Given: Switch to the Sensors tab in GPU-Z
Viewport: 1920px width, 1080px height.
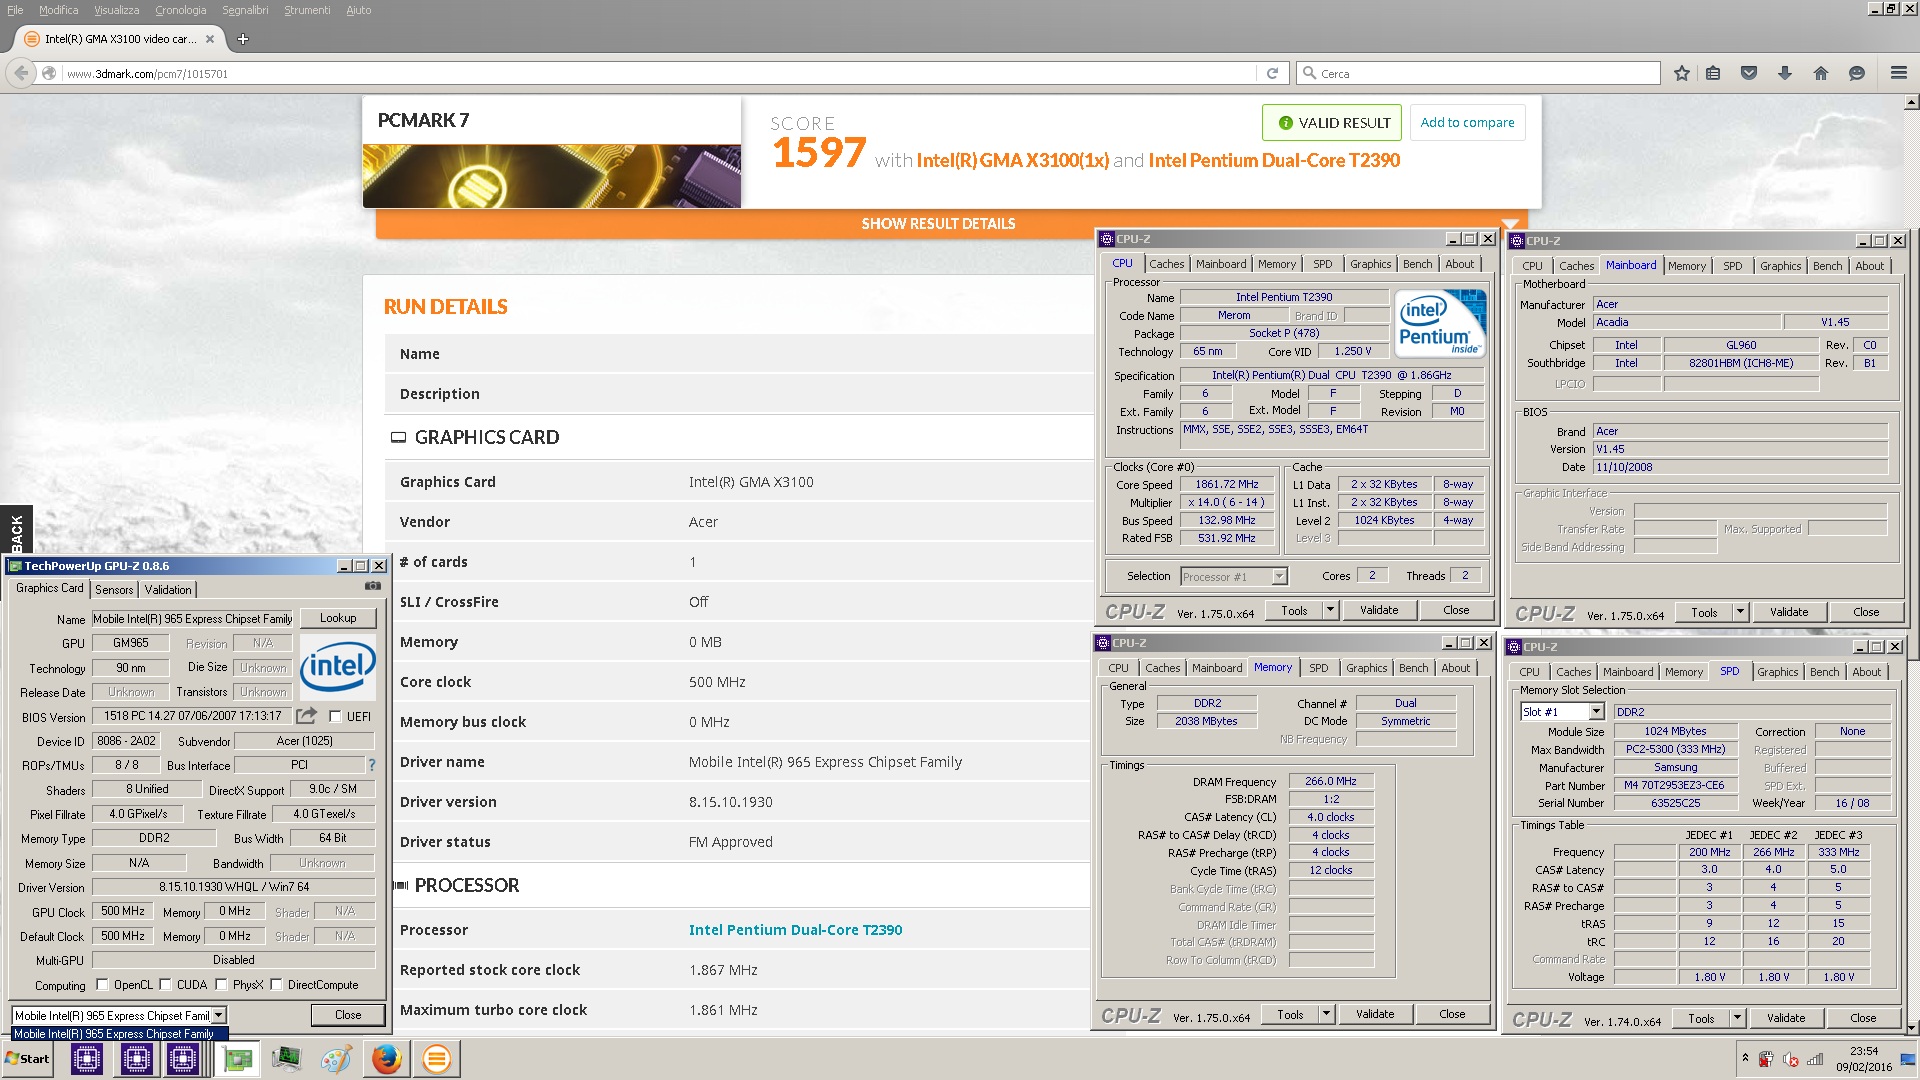Looking at the screenshot, I should point(114,589).
